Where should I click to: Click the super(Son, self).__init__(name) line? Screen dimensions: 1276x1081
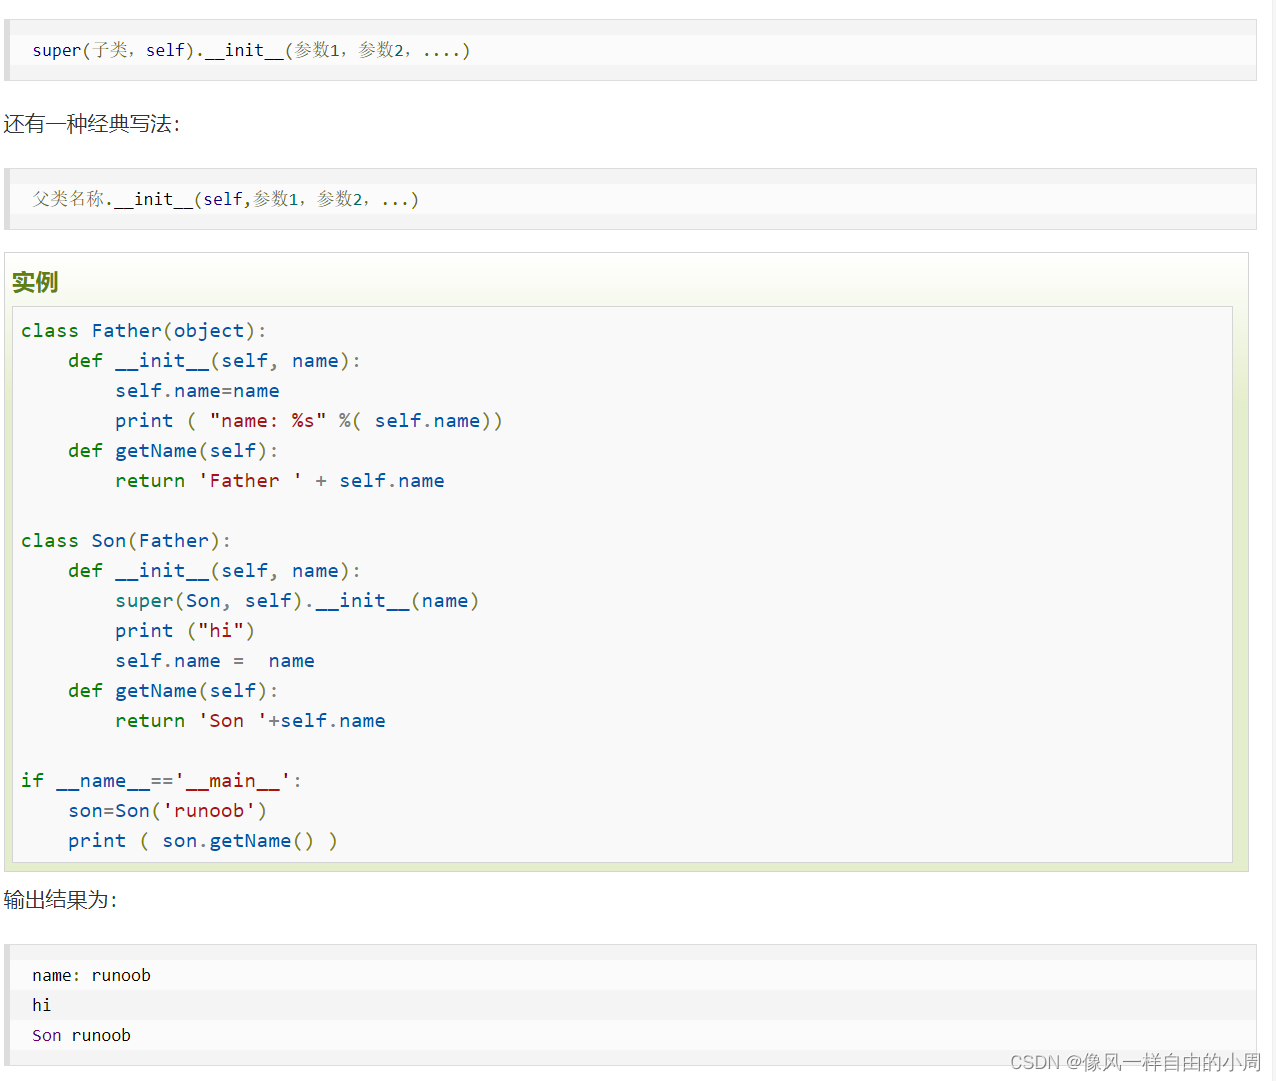297,601
